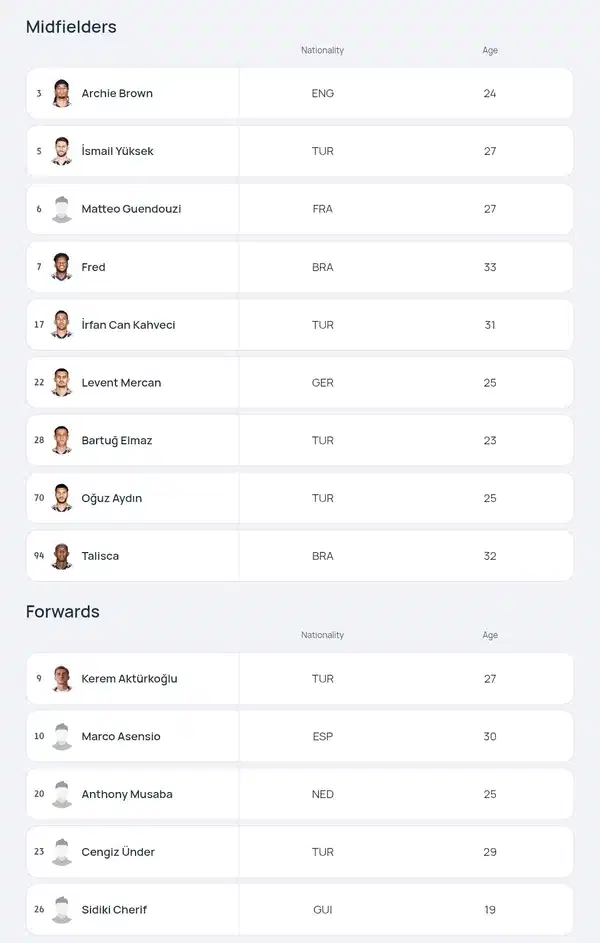Click İsmail Yüksek's avatar photo
The width and height of the screenshot is (600, 943).
click(62, 151)
